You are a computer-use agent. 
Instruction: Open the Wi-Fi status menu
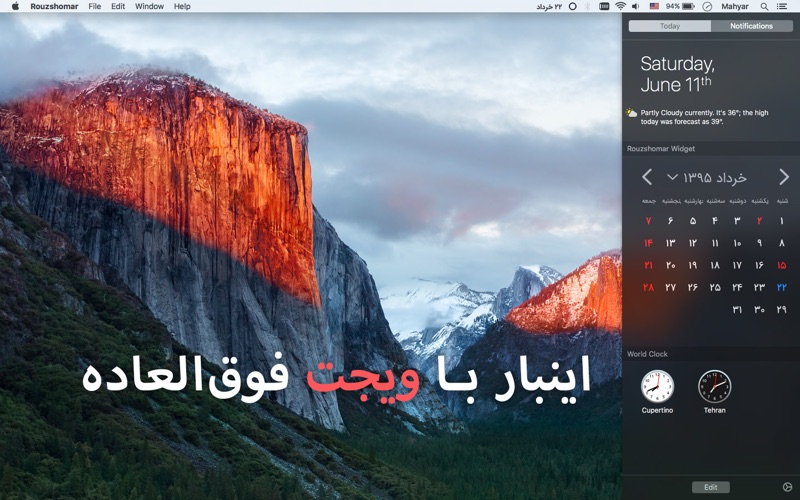pyautogui.click(x=620, y=6)
